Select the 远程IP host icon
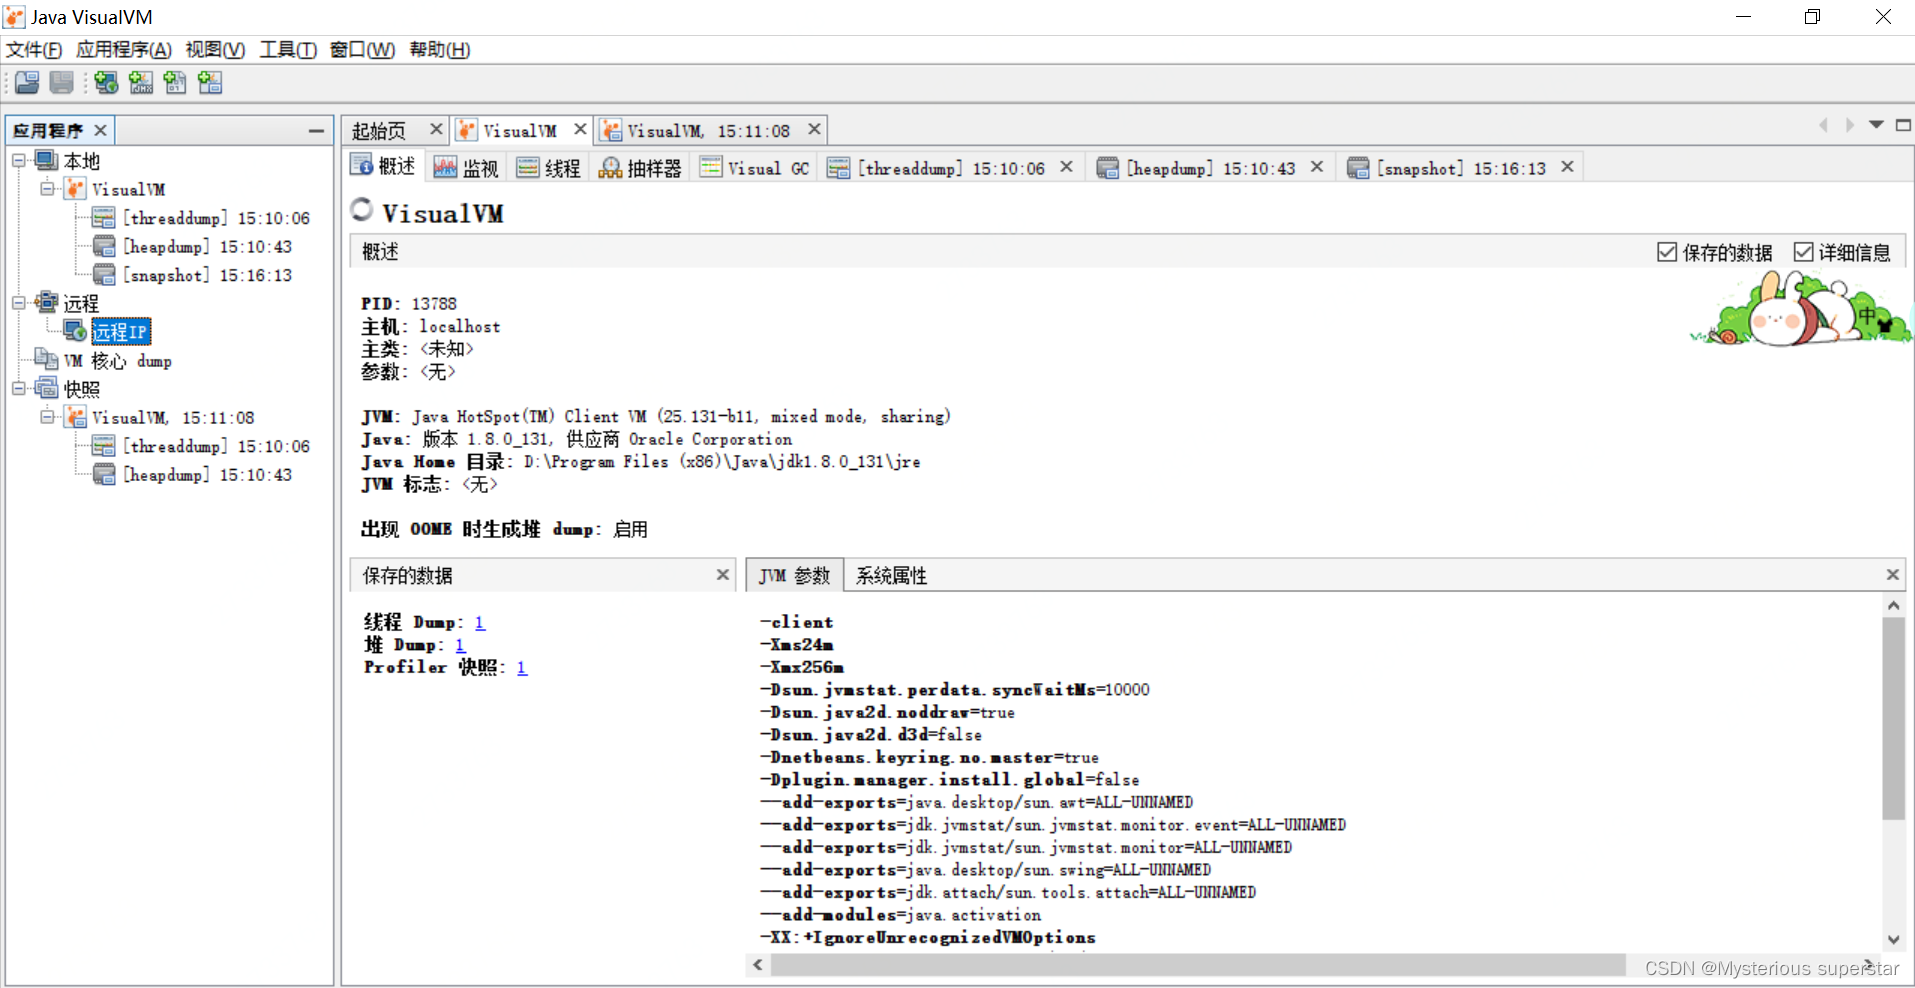This screenshot has height=988, width=1915. 75,331
